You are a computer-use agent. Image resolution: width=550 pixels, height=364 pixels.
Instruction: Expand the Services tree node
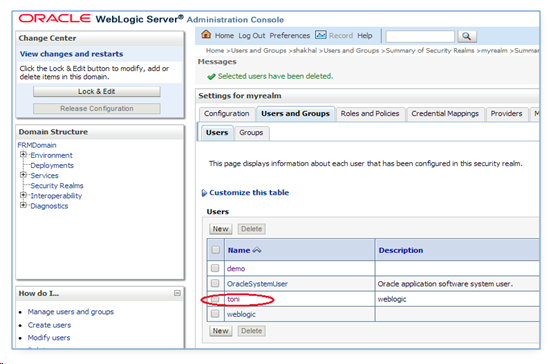pyautogui.click(x=23, y=175)
